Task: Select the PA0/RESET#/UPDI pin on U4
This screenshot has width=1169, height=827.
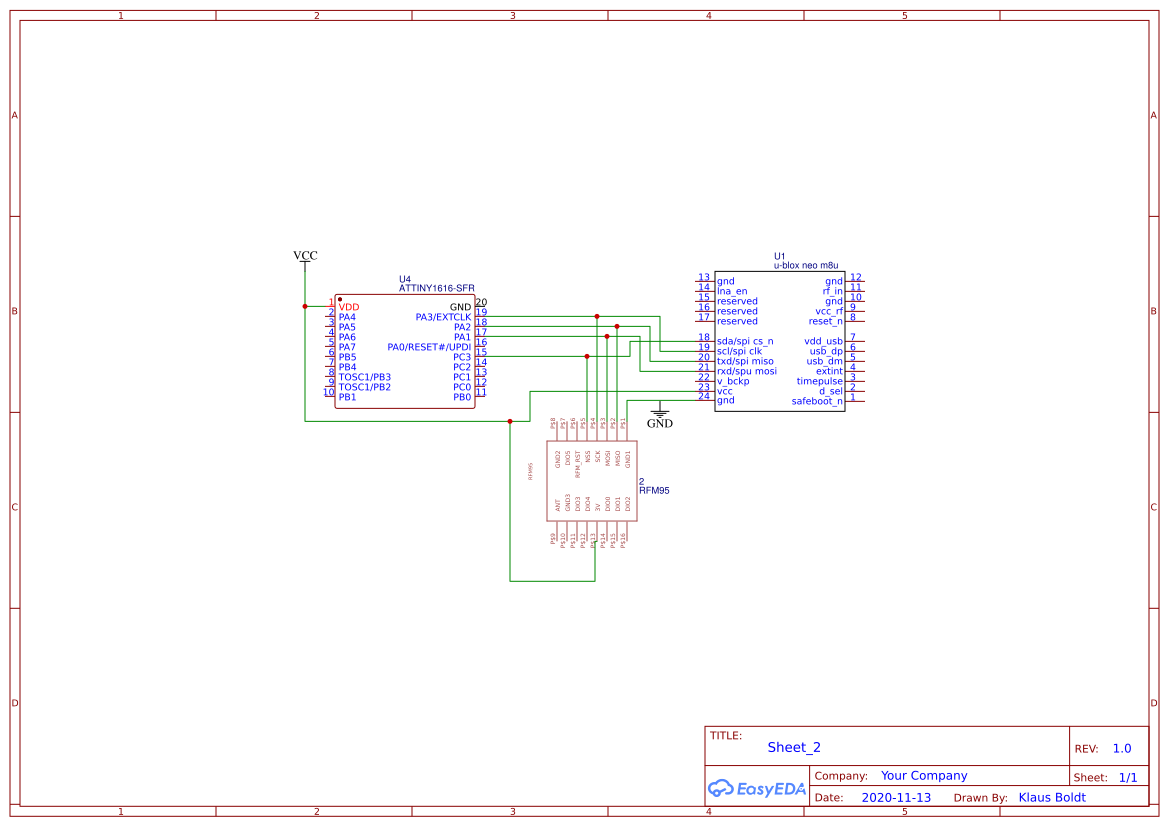Action: tap(430, 347)
